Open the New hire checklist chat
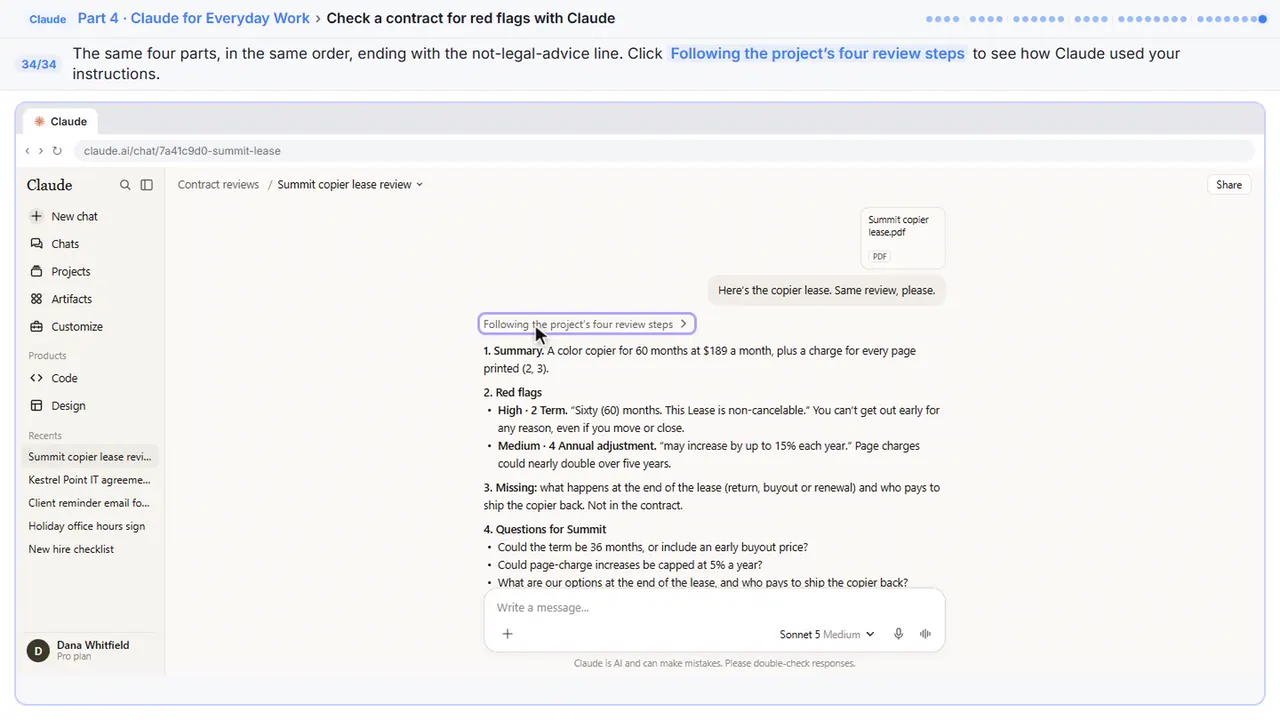Viewport: 1280px width, 720px height. (90, 549)
